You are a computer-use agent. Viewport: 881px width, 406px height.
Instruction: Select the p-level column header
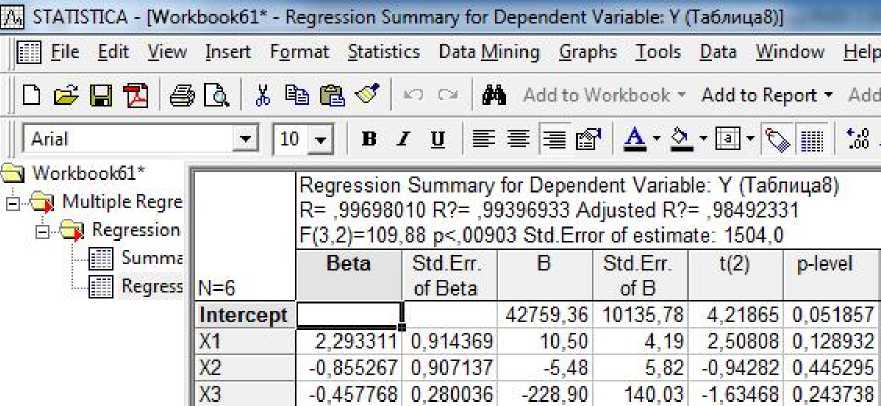point(831,275)
